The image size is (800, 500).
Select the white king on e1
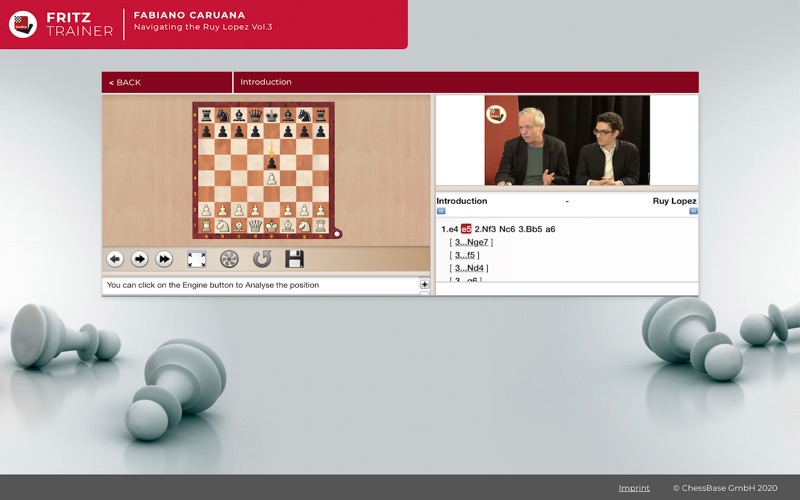[271, 225]
